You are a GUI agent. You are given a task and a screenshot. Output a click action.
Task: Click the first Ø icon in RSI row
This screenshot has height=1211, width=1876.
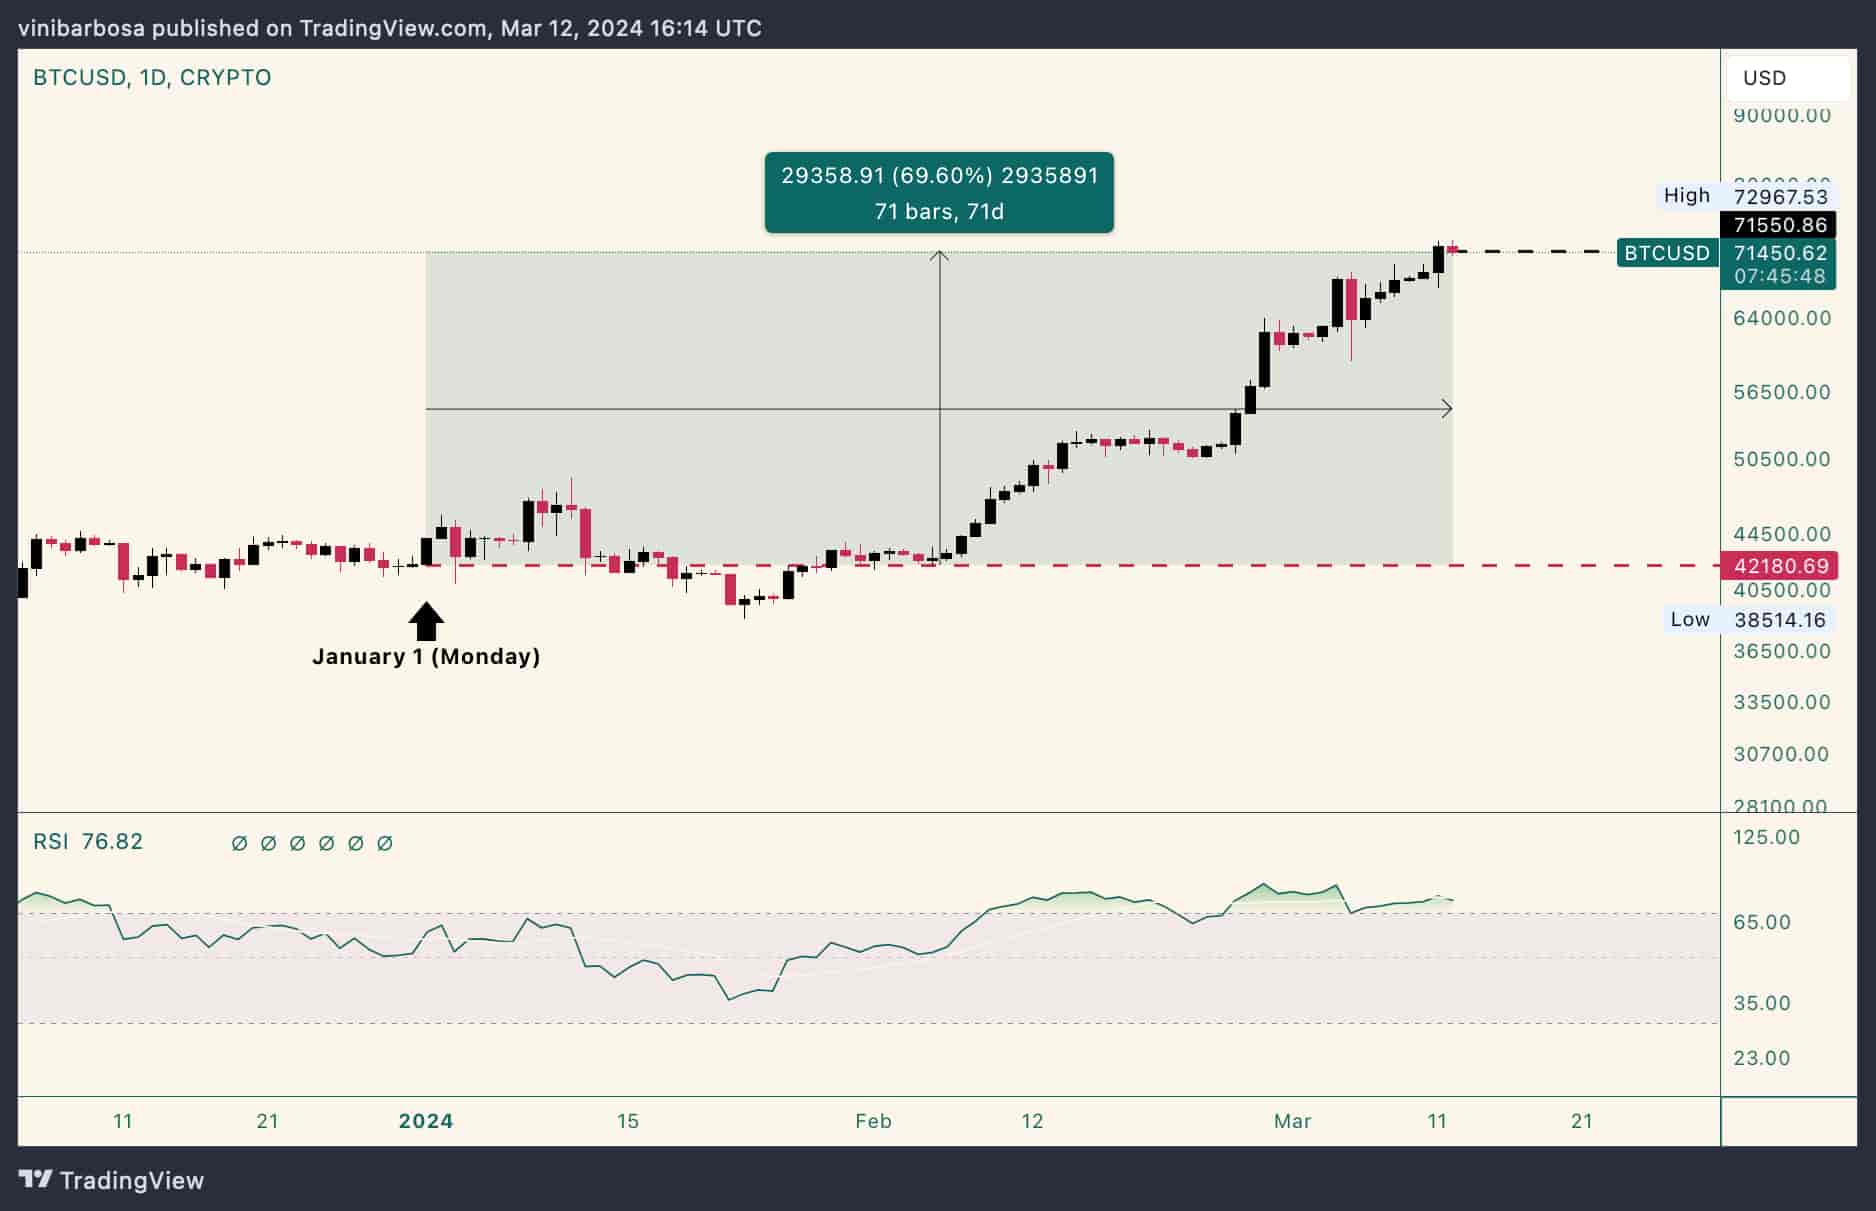pos(238,843)
